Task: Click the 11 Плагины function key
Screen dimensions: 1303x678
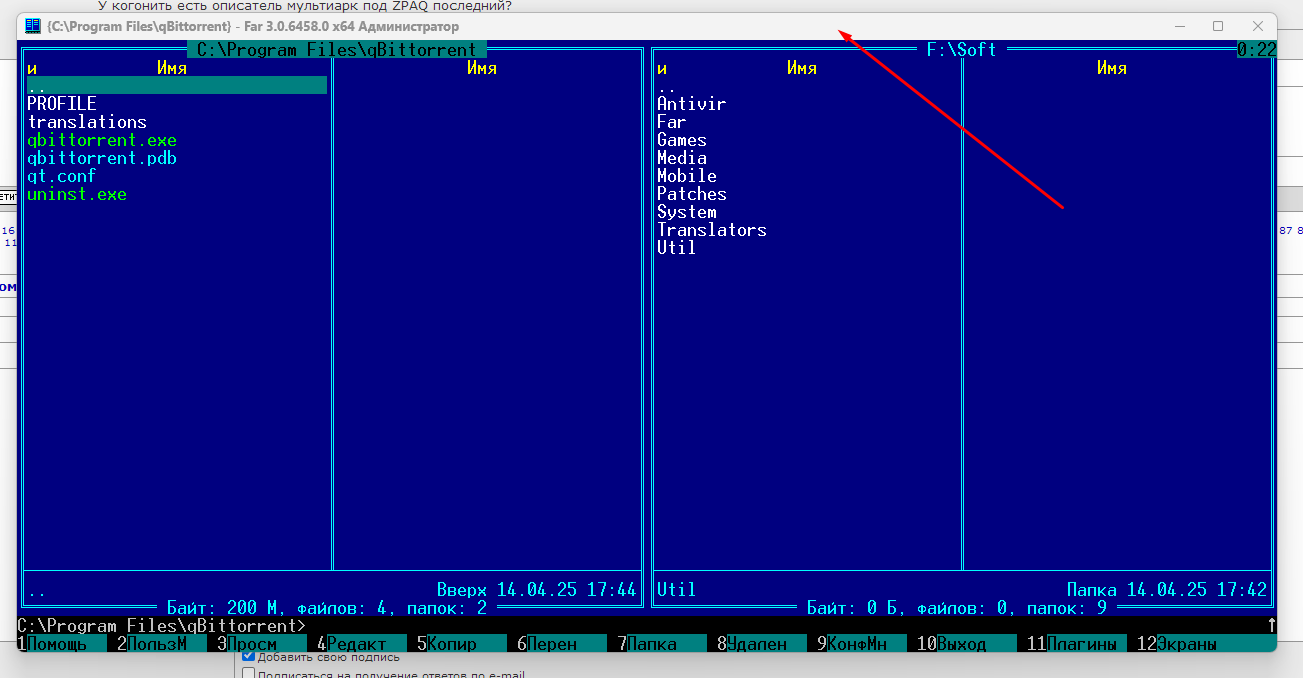Action: 1072,644
